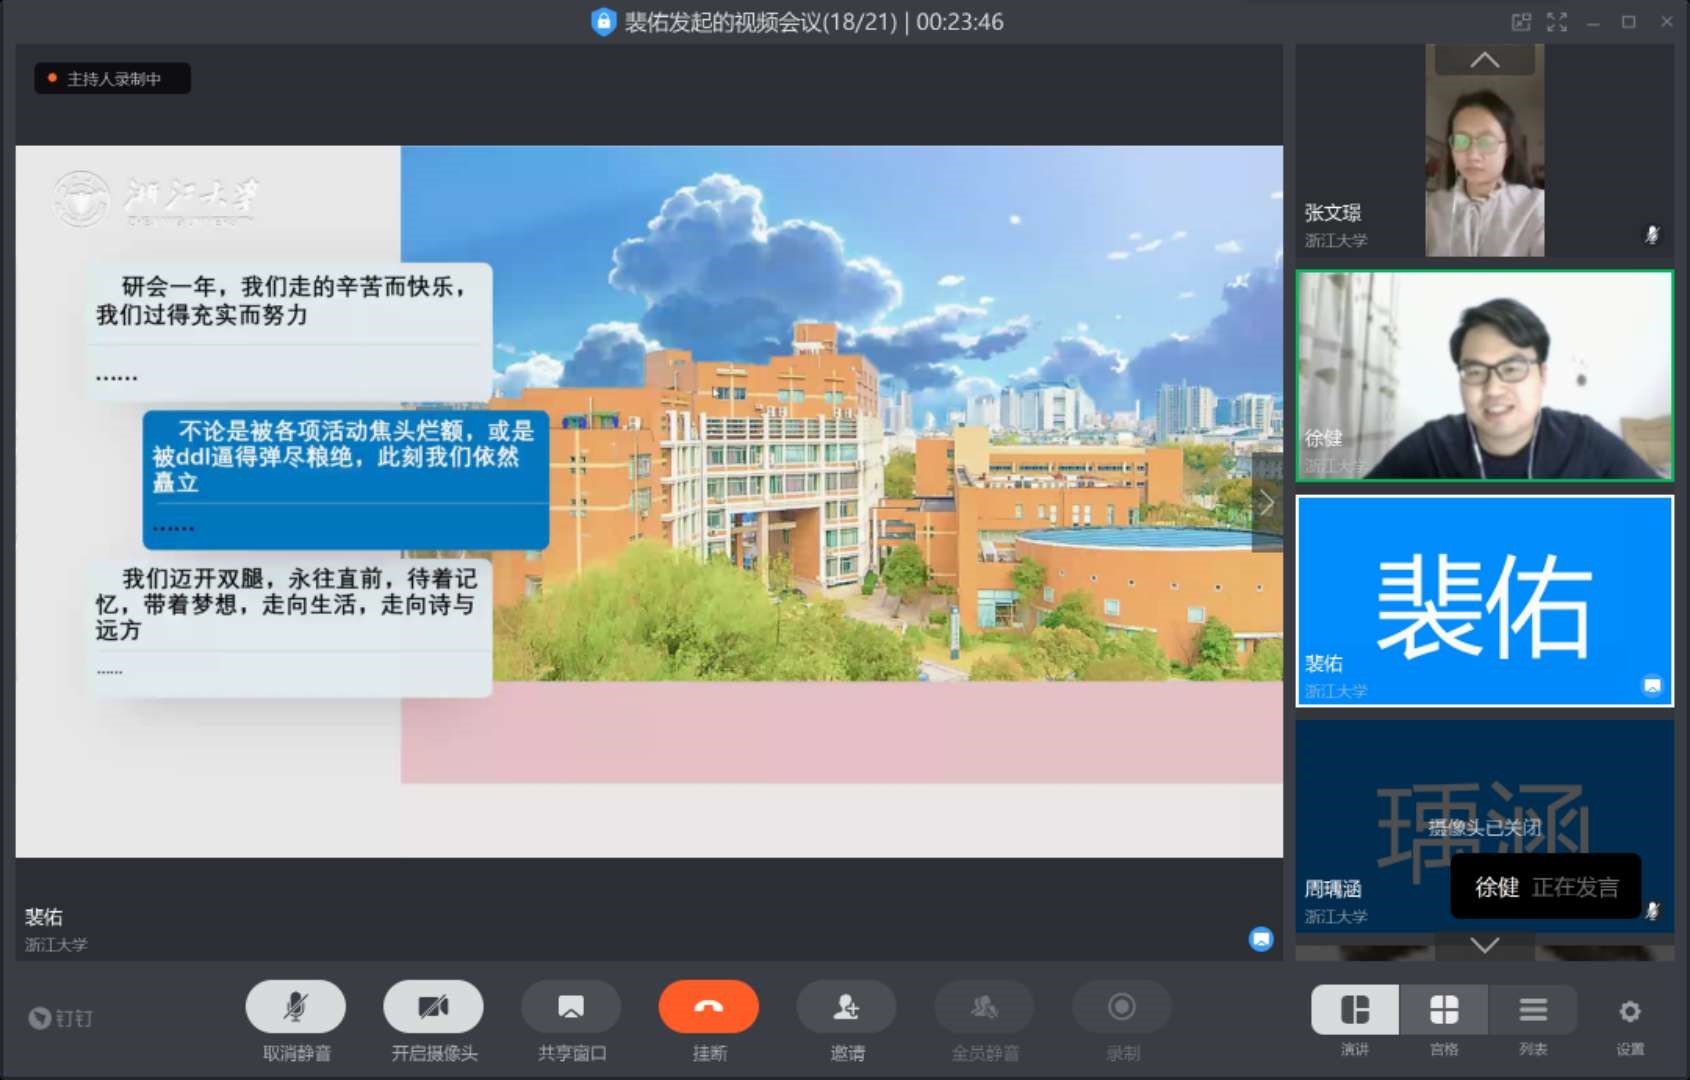1690x1080 pixels.
Task: Select 徐健's video thumbnail
Action: point(1484,376)
